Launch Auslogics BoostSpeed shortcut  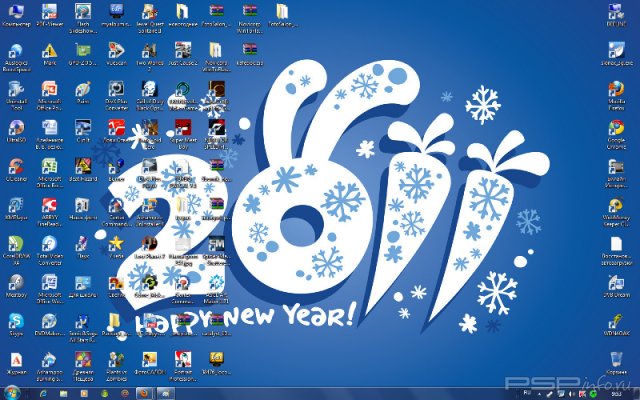(x=16, y=52)
